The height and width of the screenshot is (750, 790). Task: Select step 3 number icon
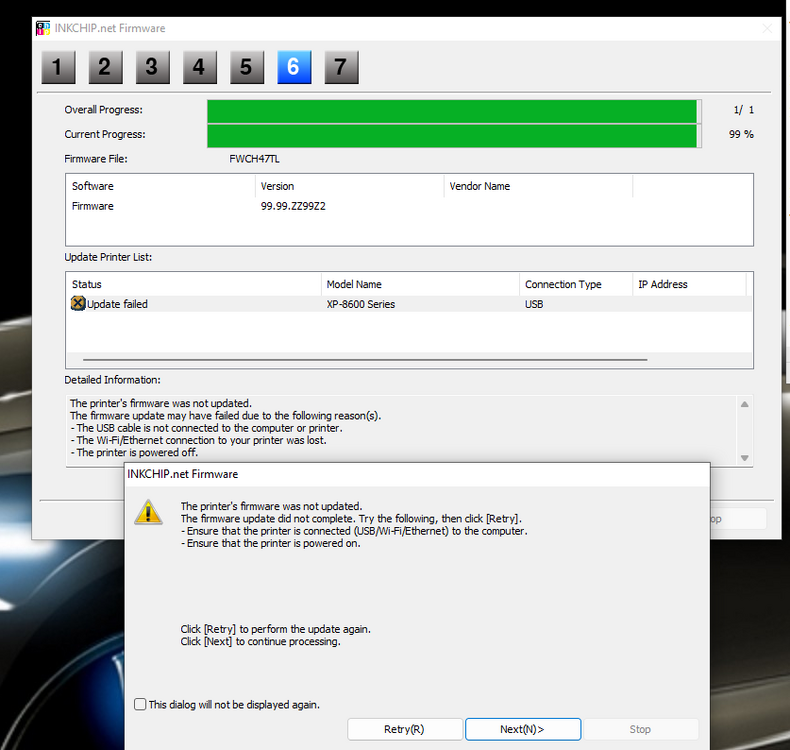pos(152,67)
